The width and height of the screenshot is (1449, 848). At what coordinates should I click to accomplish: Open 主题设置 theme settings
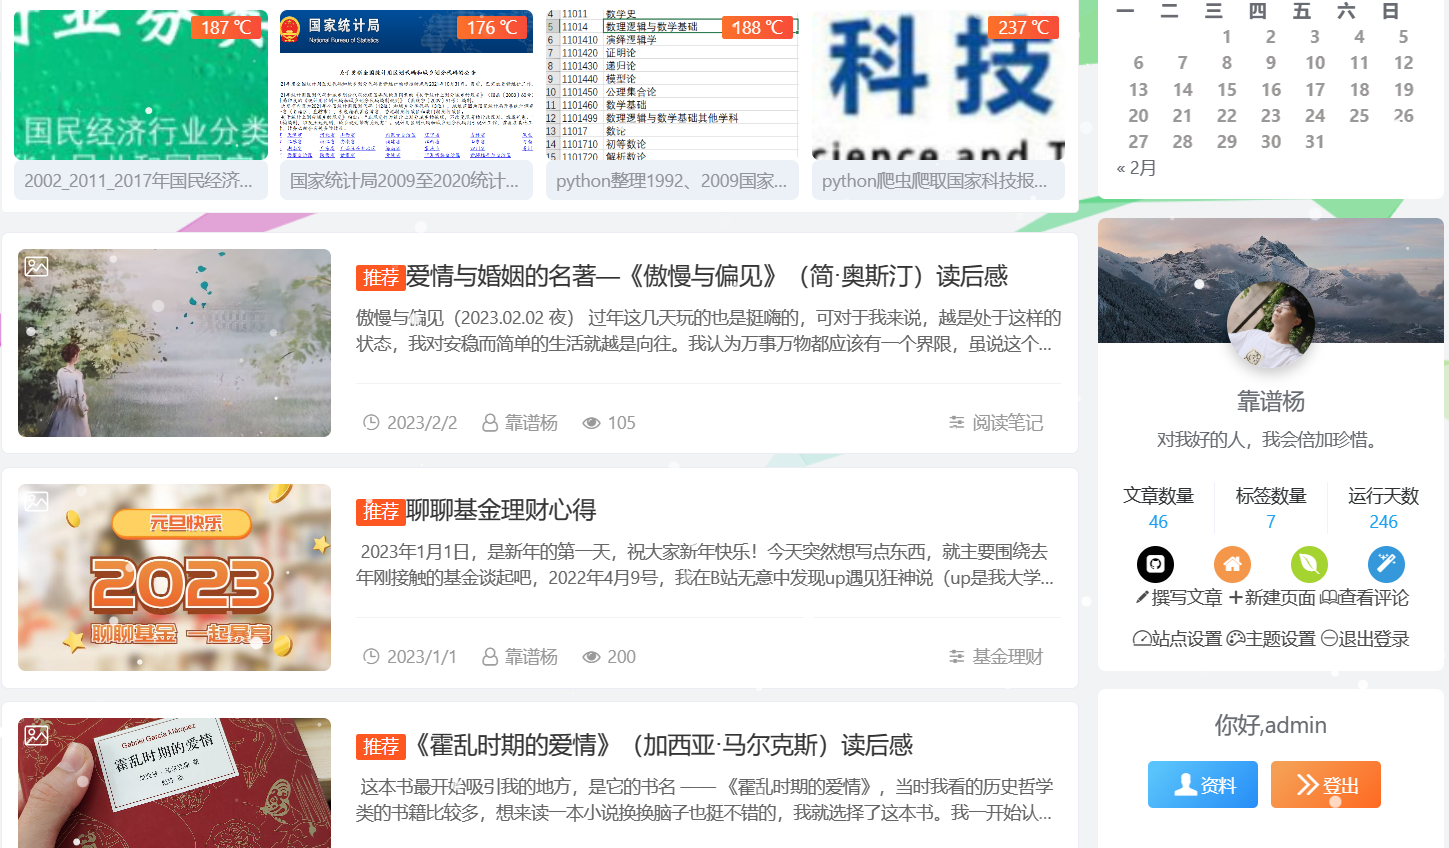1271,639
